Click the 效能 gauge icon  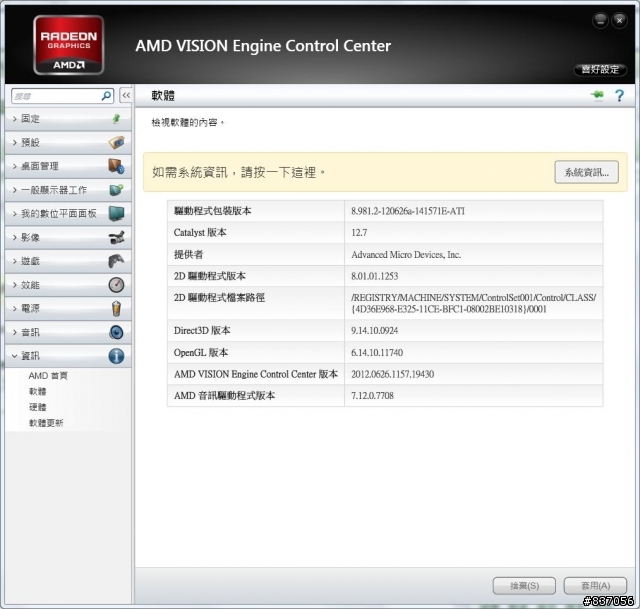(x=116, y=284)
